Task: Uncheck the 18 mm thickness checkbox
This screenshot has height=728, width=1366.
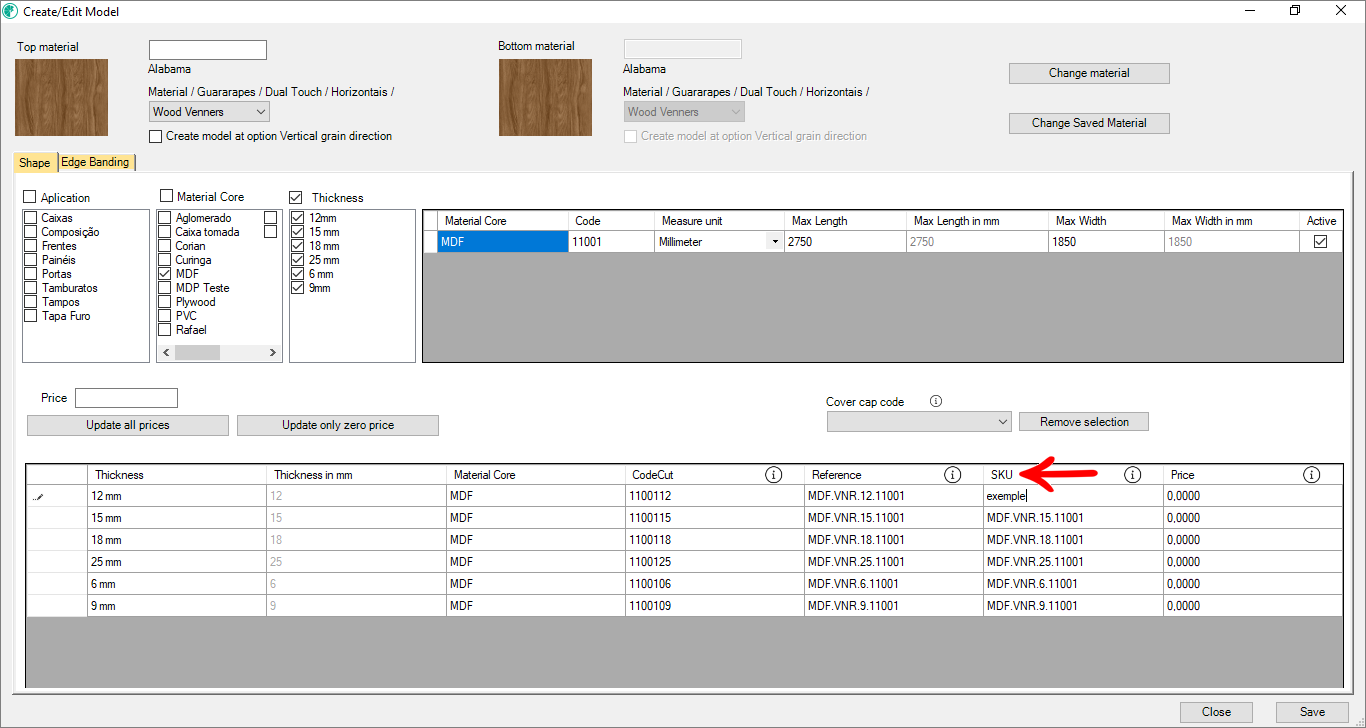Action: 297,246
